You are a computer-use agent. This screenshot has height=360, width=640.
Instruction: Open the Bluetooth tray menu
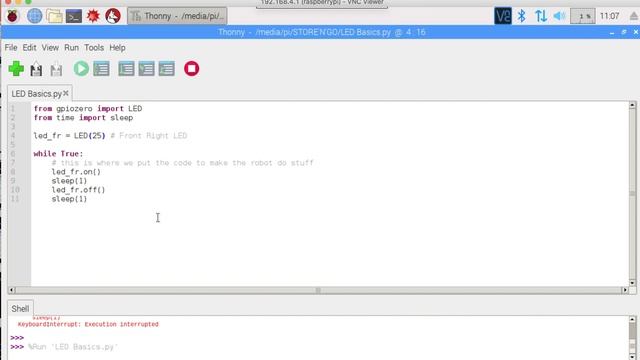pos(522,16)
